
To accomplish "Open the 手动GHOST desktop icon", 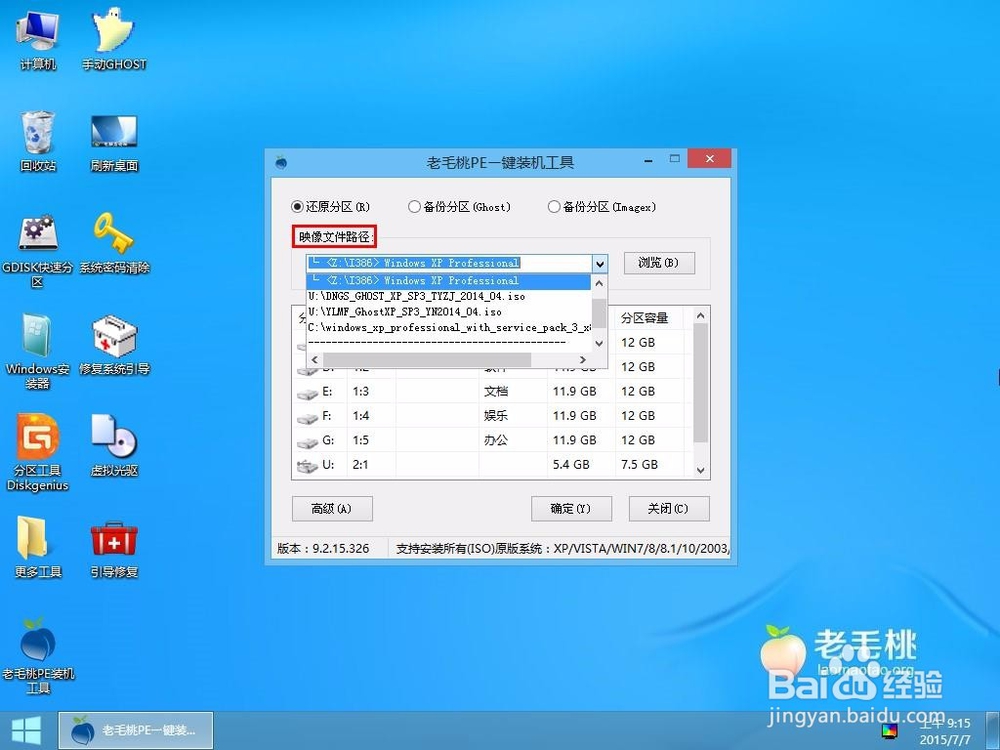I will pyautogui.click(x=114, y=38).
